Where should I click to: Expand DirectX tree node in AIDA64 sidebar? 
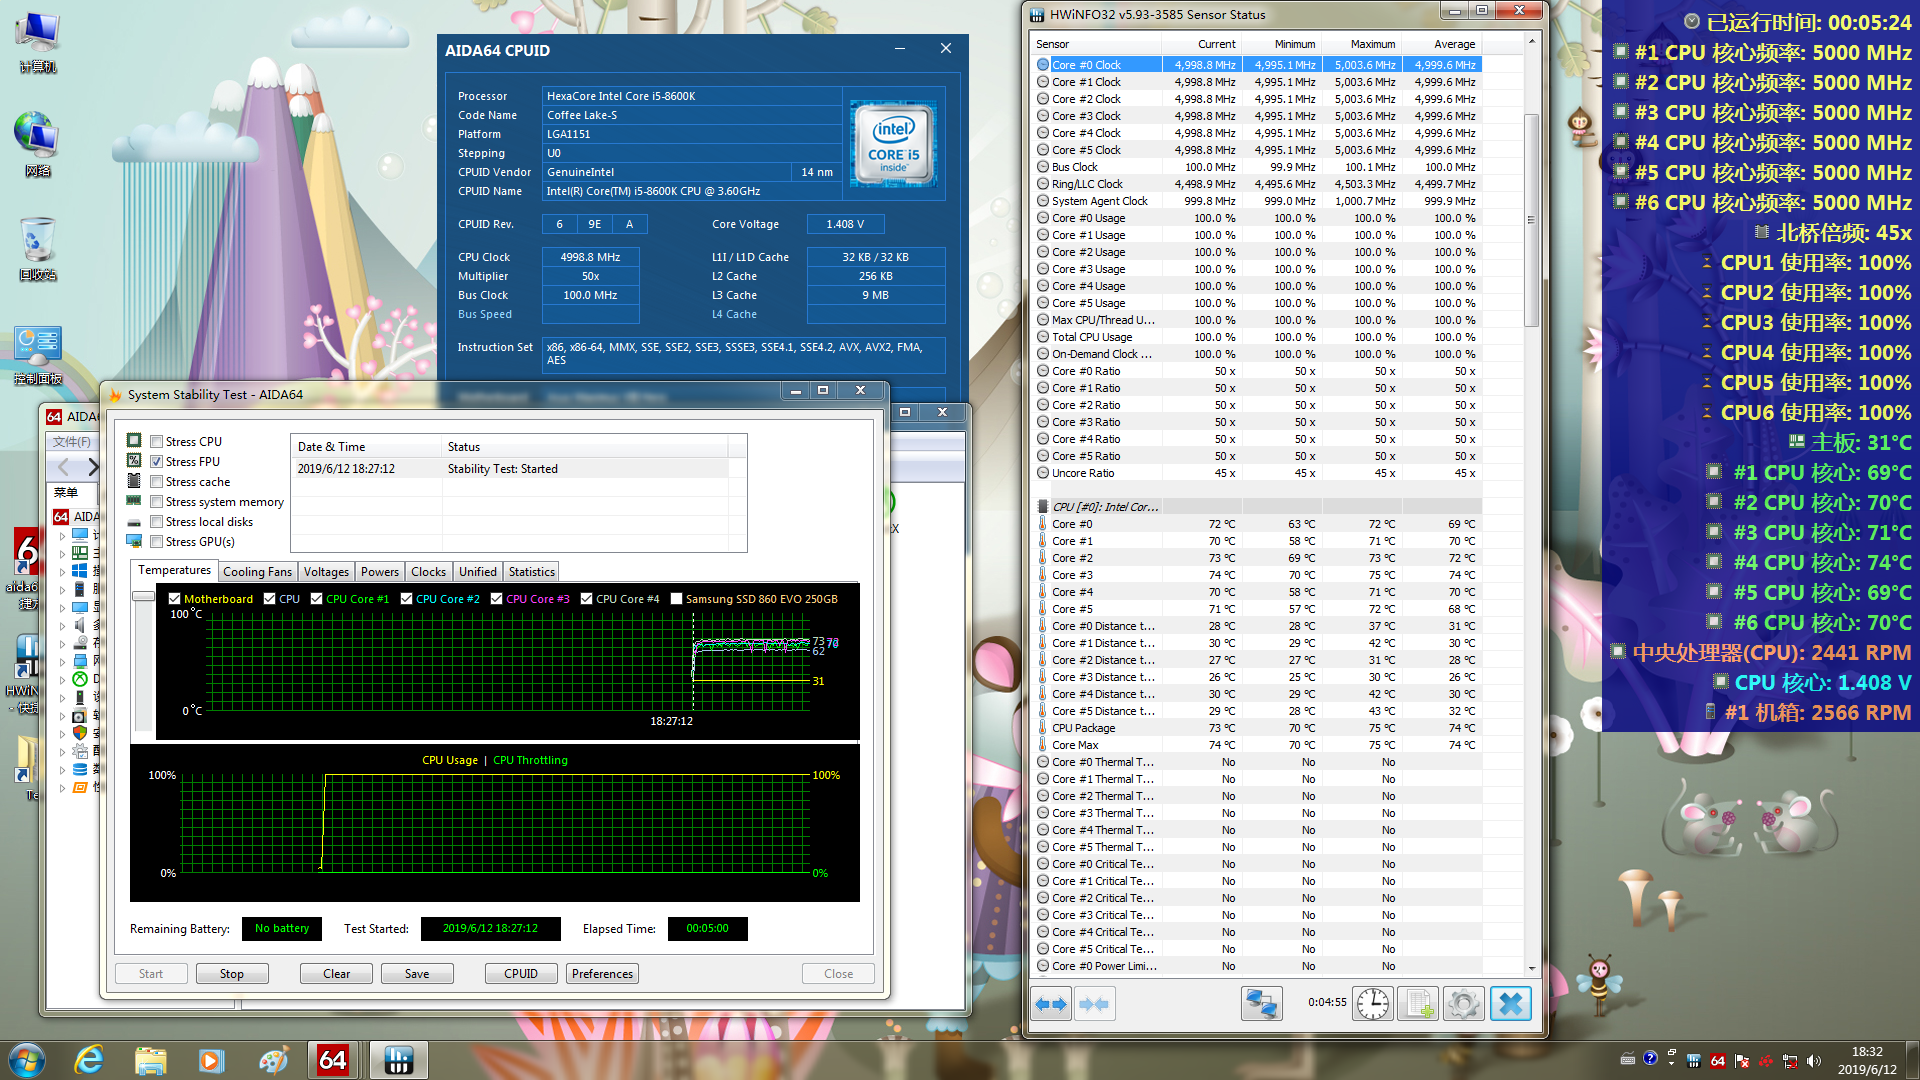coord(62,679)
